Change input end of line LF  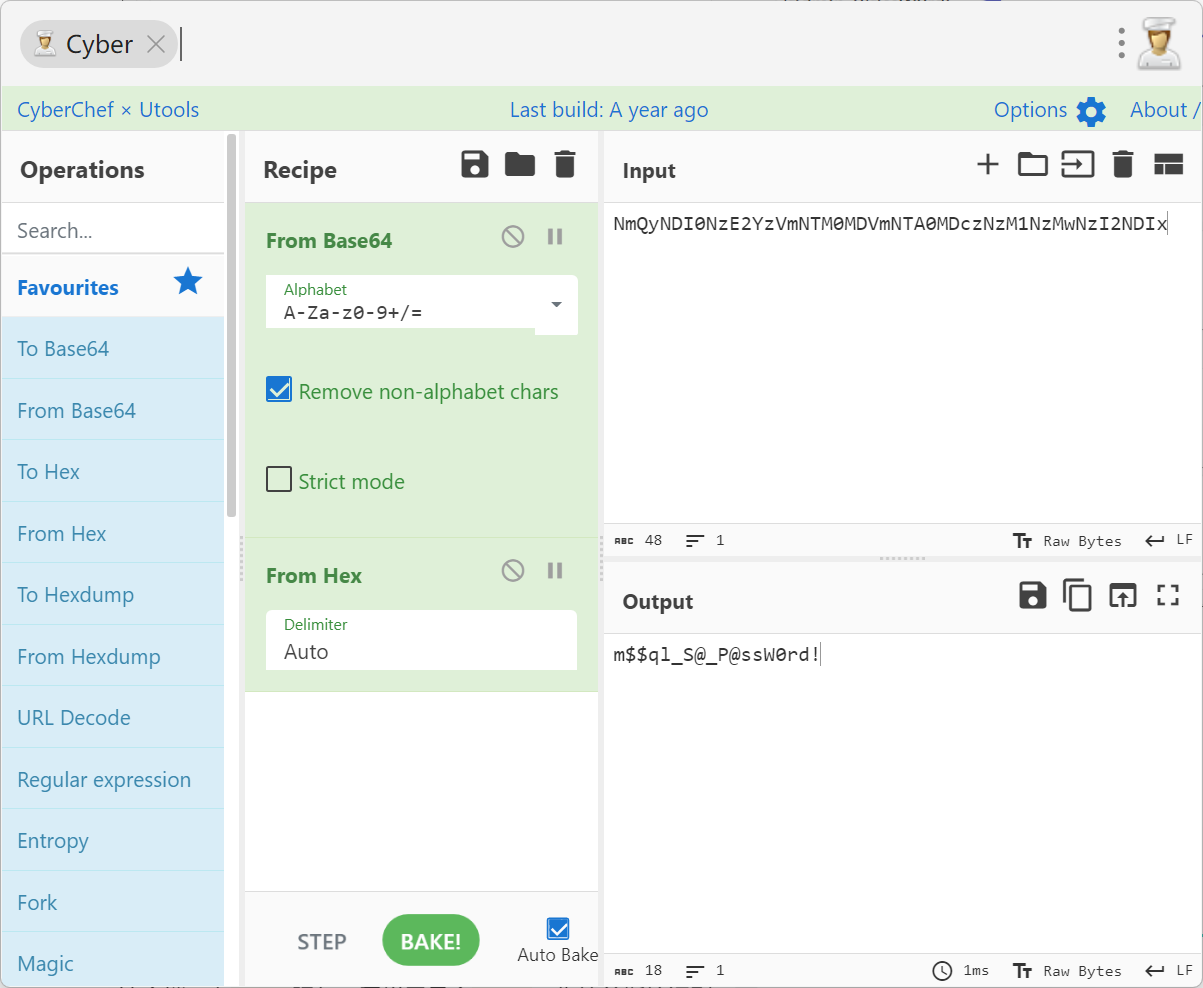click(x=1169, y=541)
